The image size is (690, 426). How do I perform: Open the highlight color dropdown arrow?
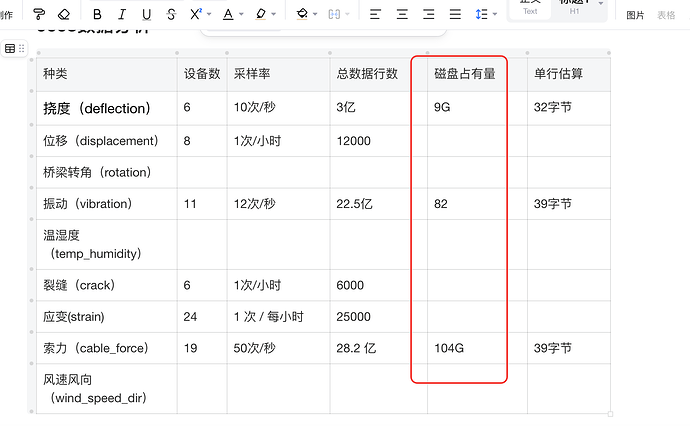(x=274, y=15)
